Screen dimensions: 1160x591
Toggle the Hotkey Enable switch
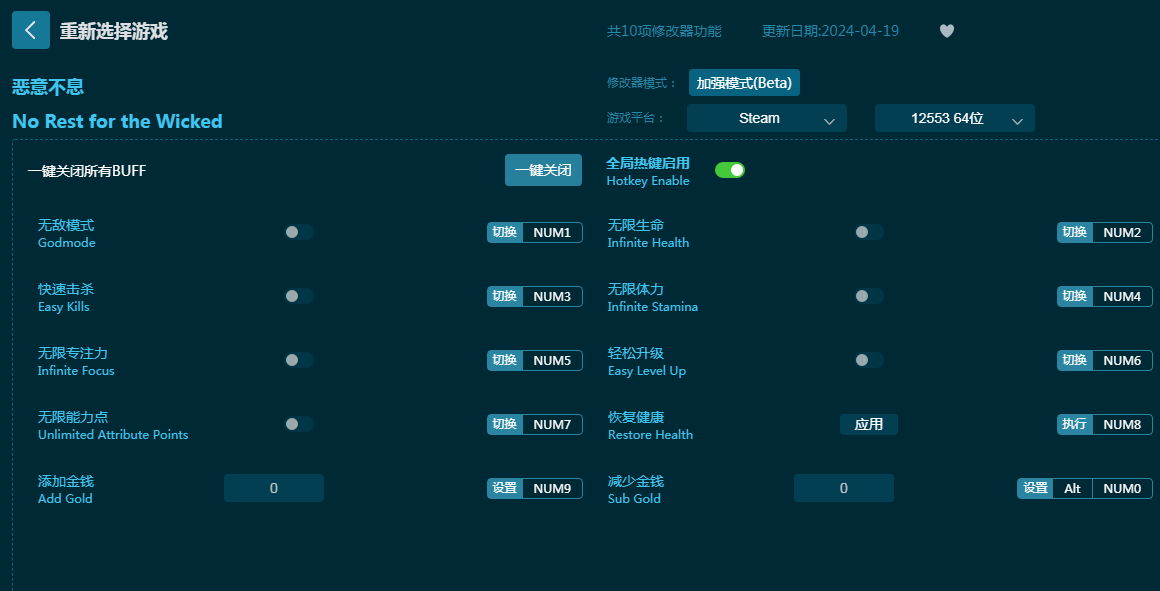pyautogui.click(x=729, y=170)
